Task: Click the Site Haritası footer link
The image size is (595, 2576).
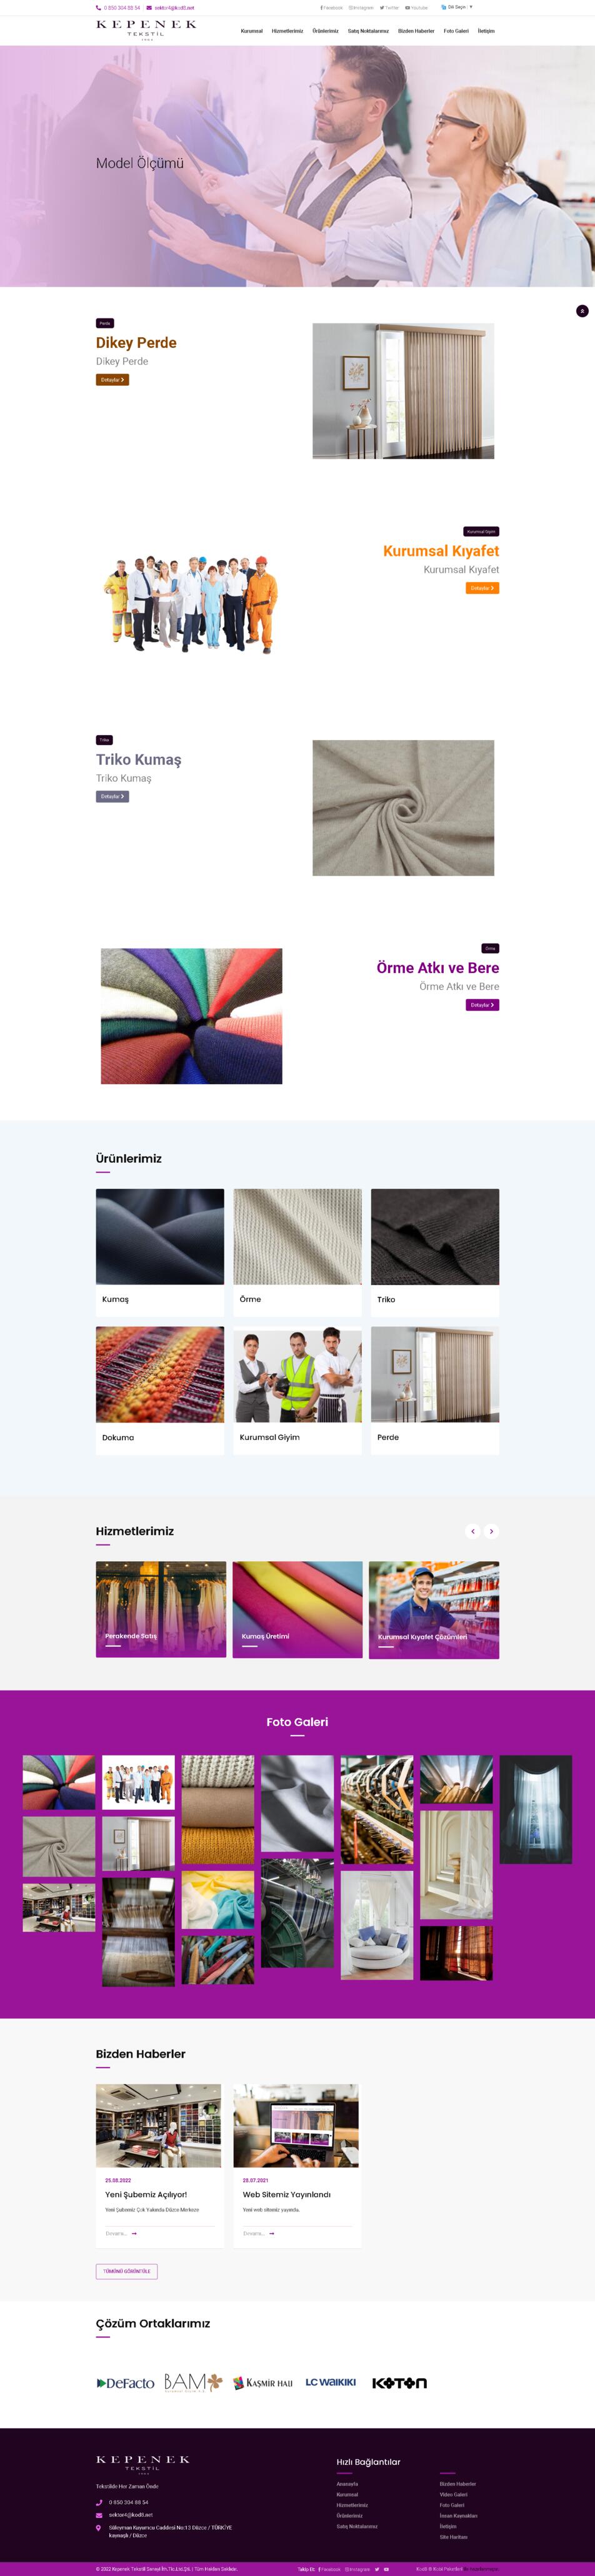Action: 453,2537
